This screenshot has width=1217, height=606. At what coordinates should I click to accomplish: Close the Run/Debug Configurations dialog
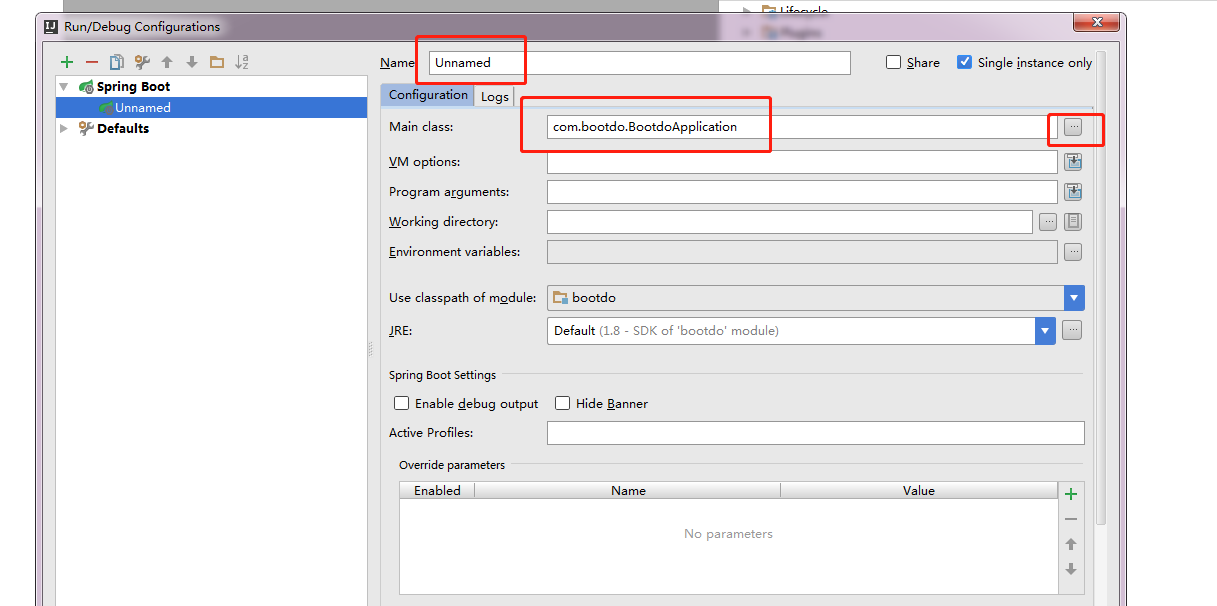1096,22
